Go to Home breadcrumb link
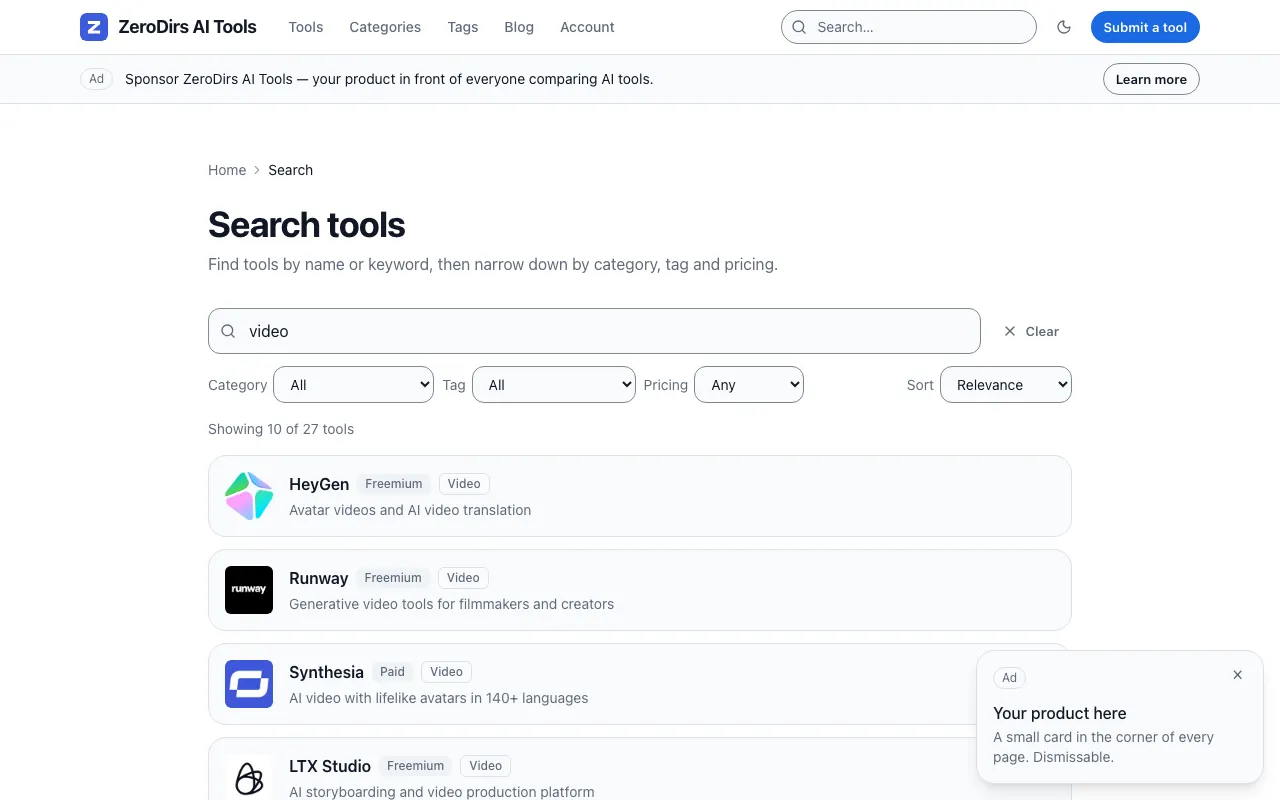 227,170
